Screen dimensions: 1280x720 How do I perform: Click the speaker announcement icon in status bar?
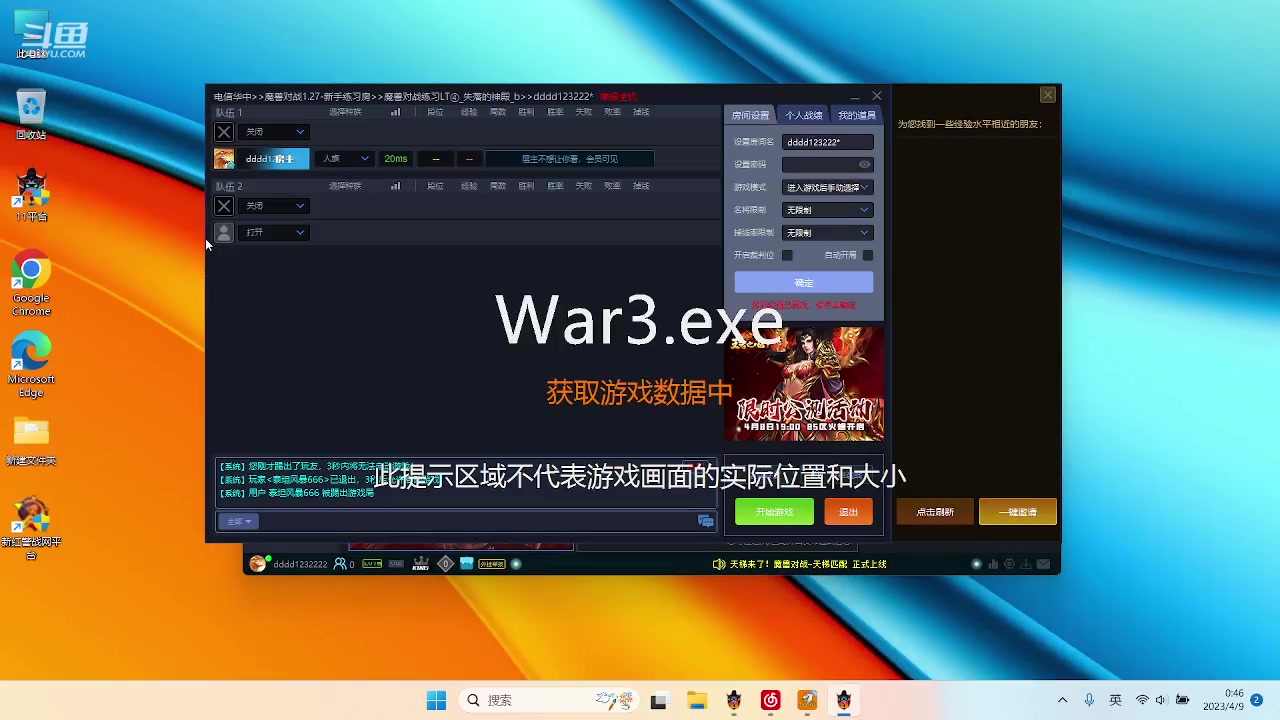[x=718, y=564]
